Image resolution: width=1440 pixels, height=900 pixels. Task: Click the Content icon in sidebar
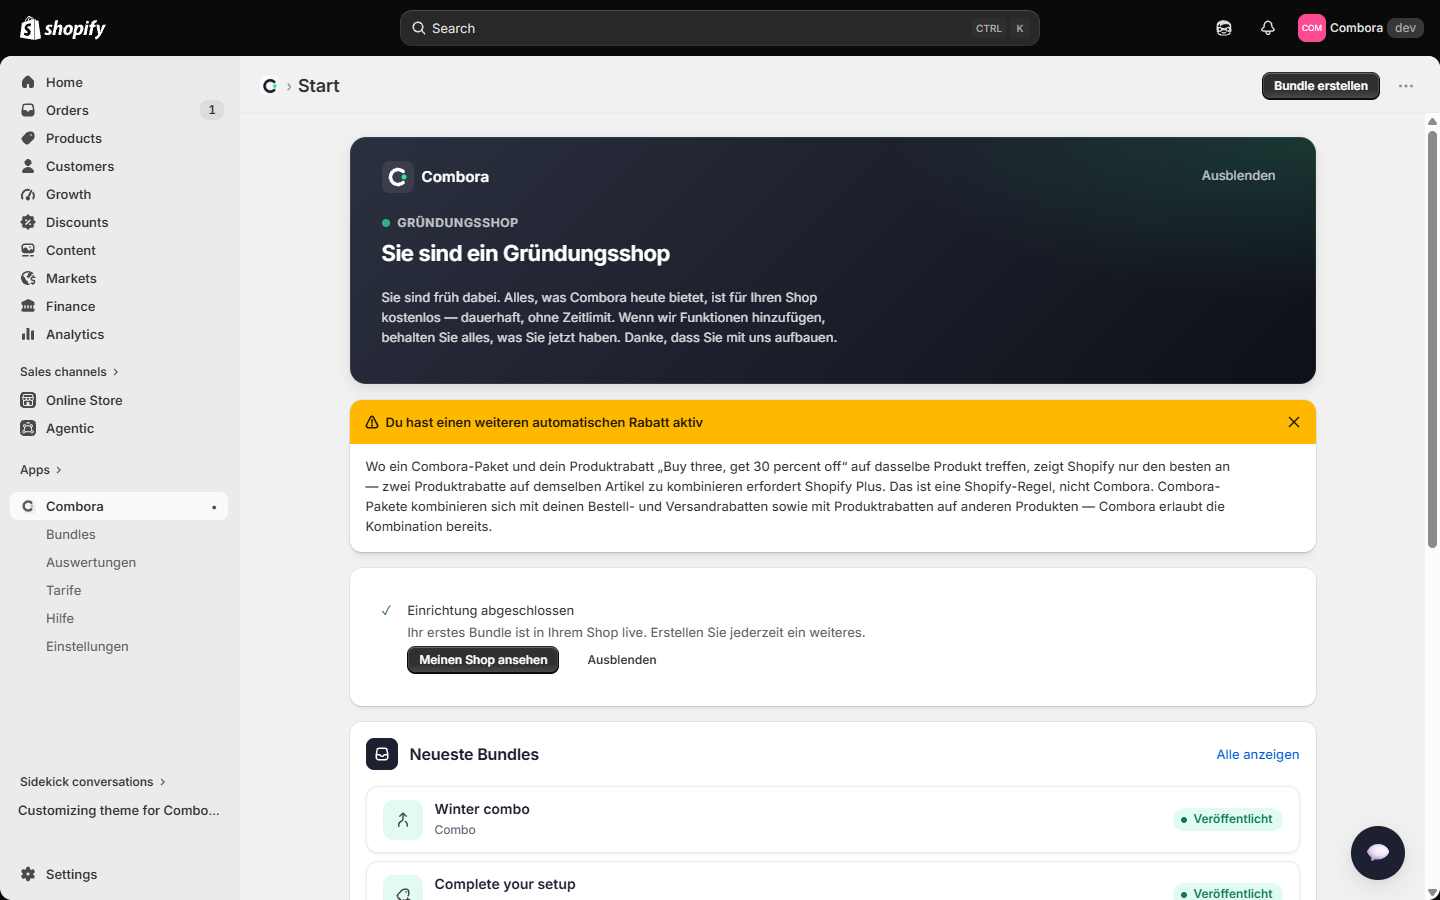(28, 250)
